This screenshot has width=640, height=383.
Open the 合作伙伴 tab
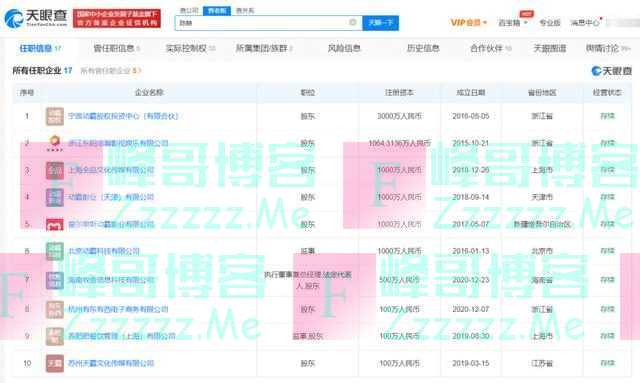491,48
